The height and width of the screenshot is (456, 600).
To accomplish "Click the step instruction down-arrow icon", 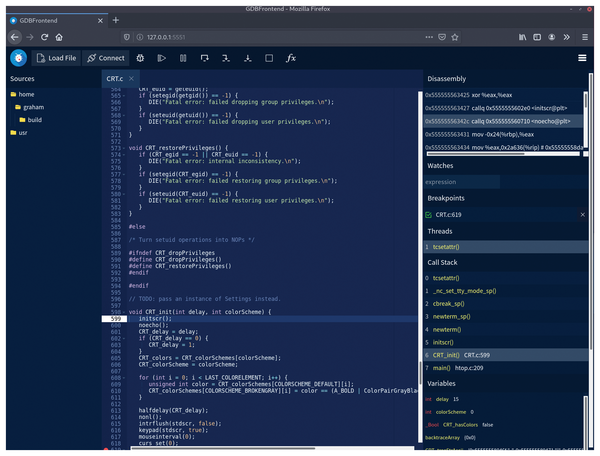I will point(248,58).
